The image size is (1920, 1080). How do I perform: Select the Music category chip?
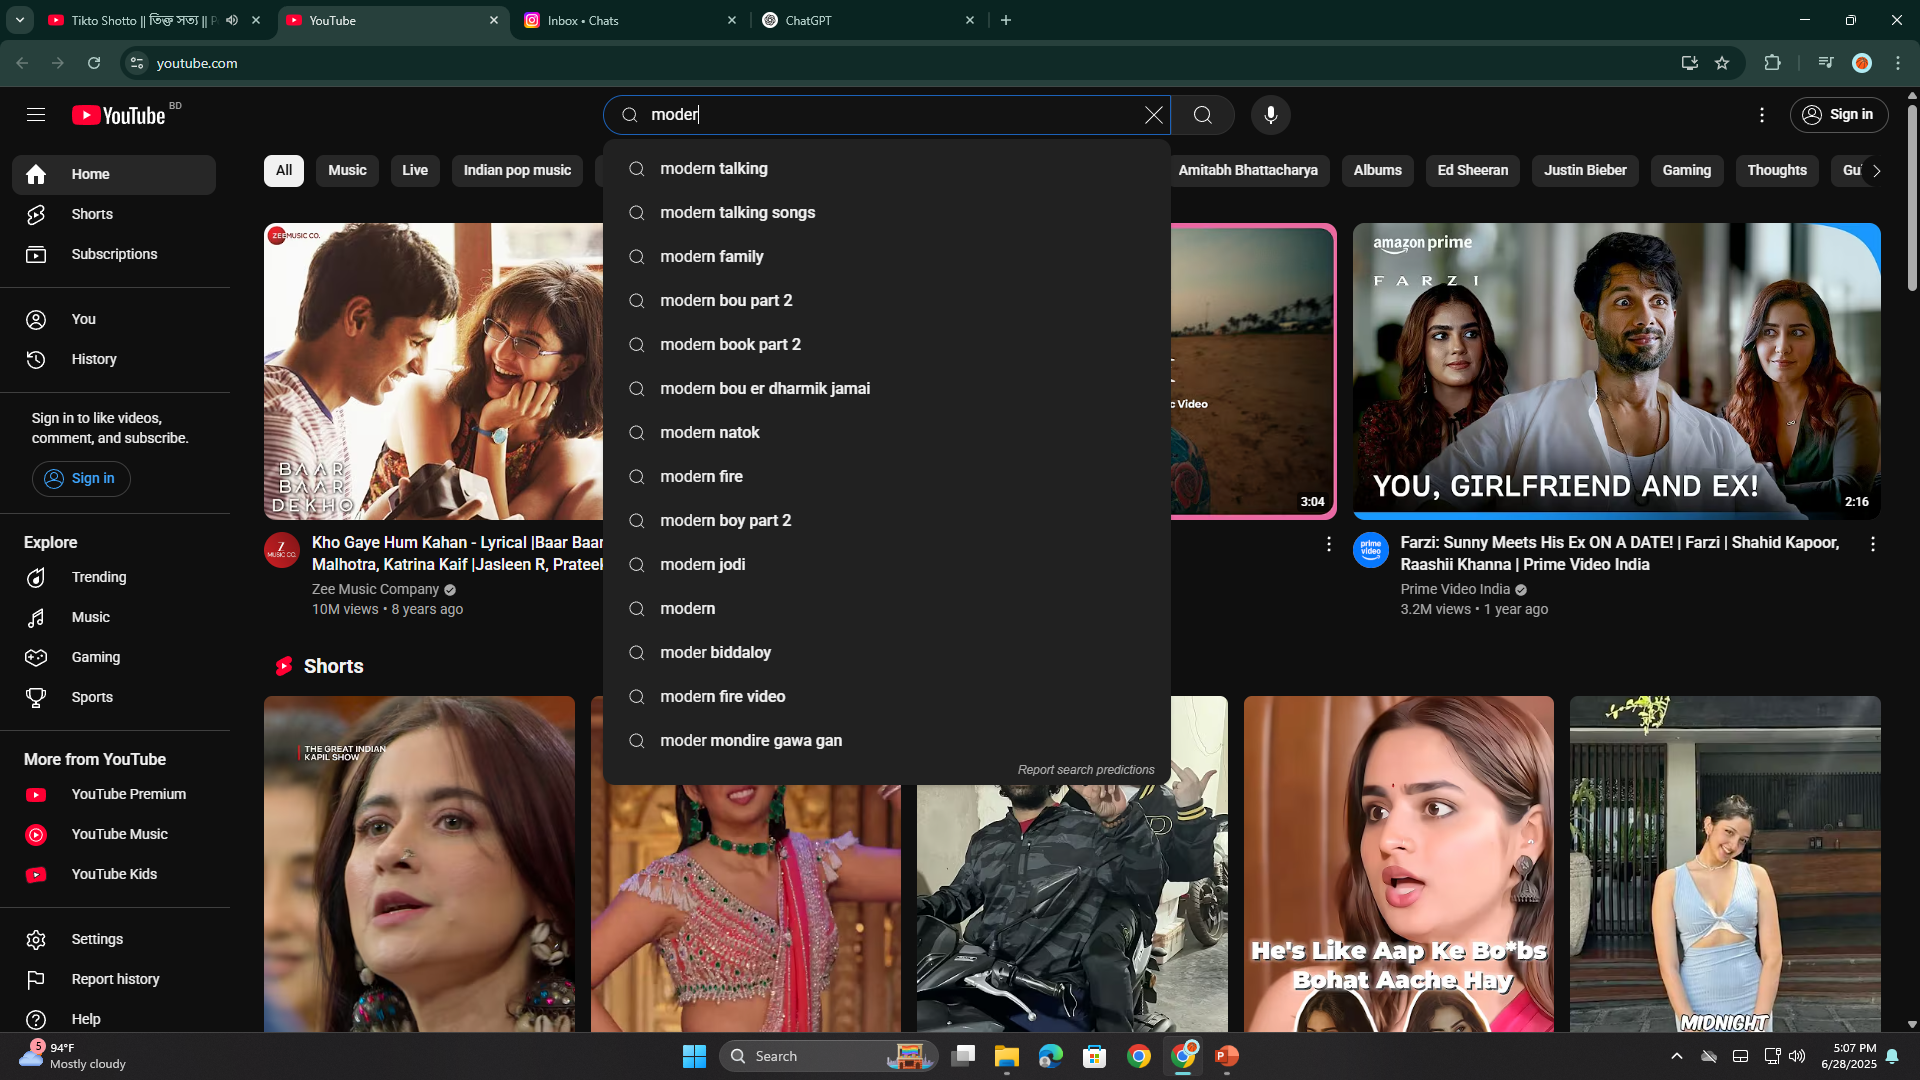(347, 171)
